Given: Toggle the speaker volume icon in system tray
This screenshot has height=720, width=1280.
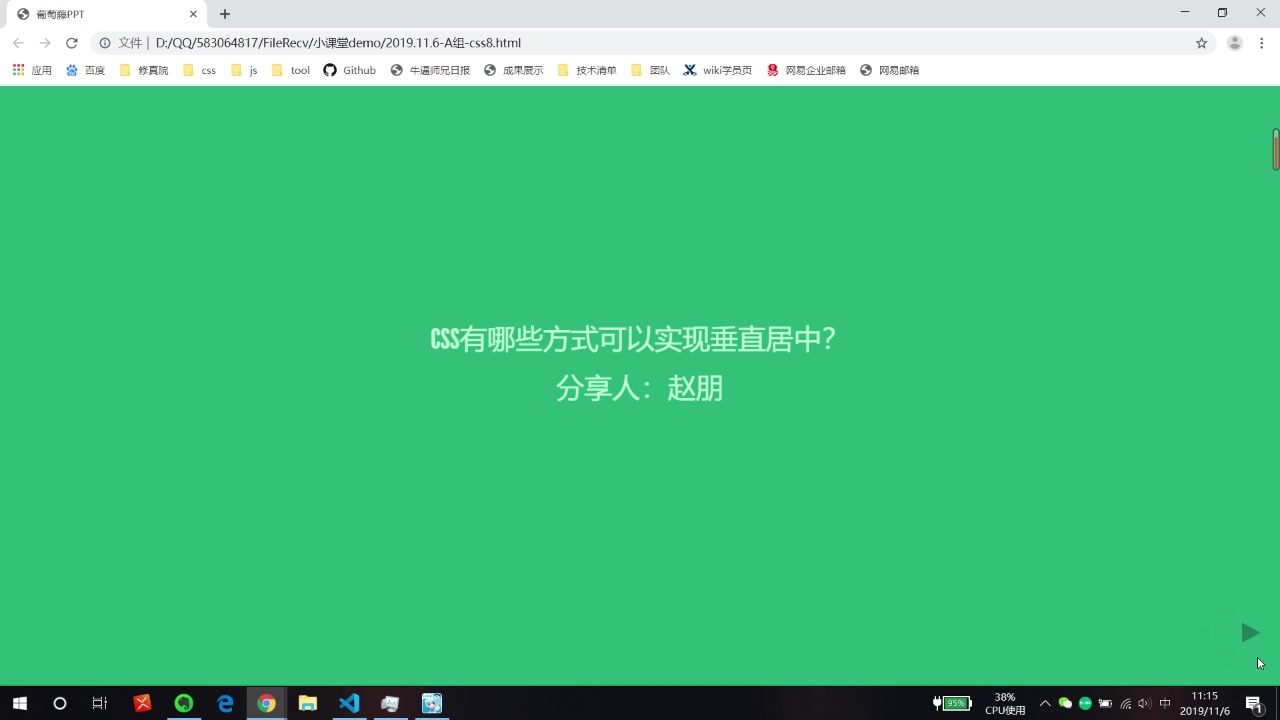Looking at the screenshot, I should (1143, 703).
